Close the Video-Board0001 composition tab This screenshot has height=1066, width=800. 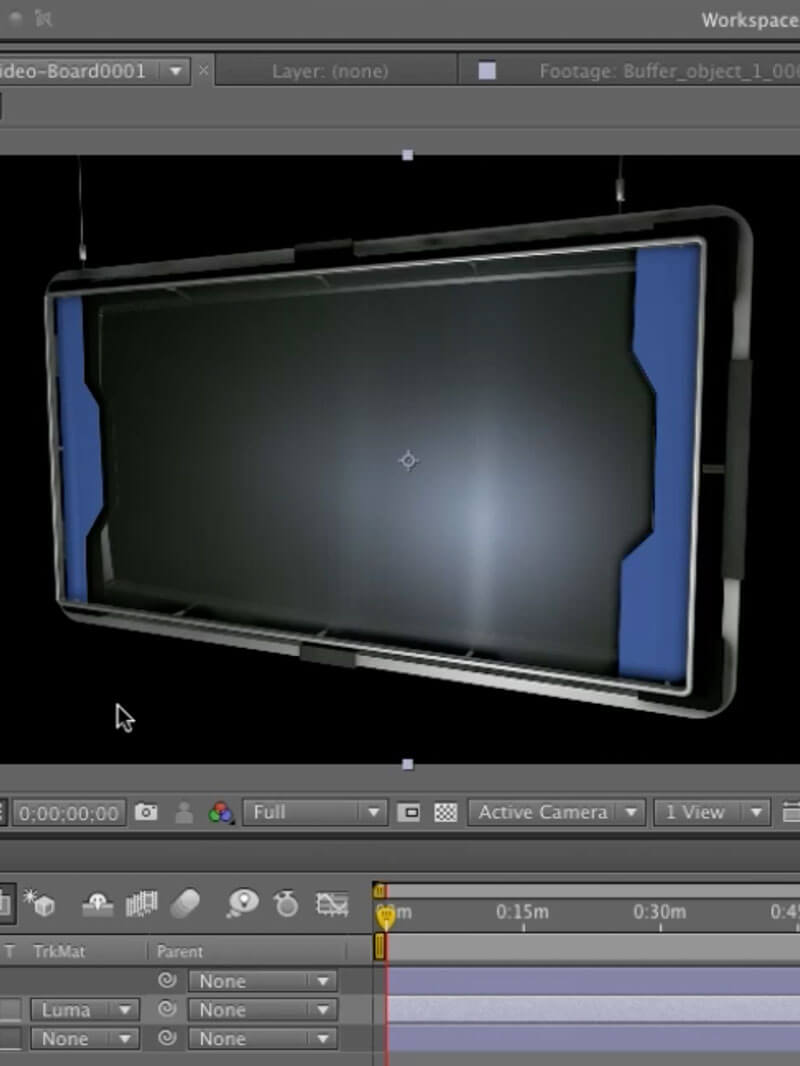pyautogui.click(x=203, y=70)
